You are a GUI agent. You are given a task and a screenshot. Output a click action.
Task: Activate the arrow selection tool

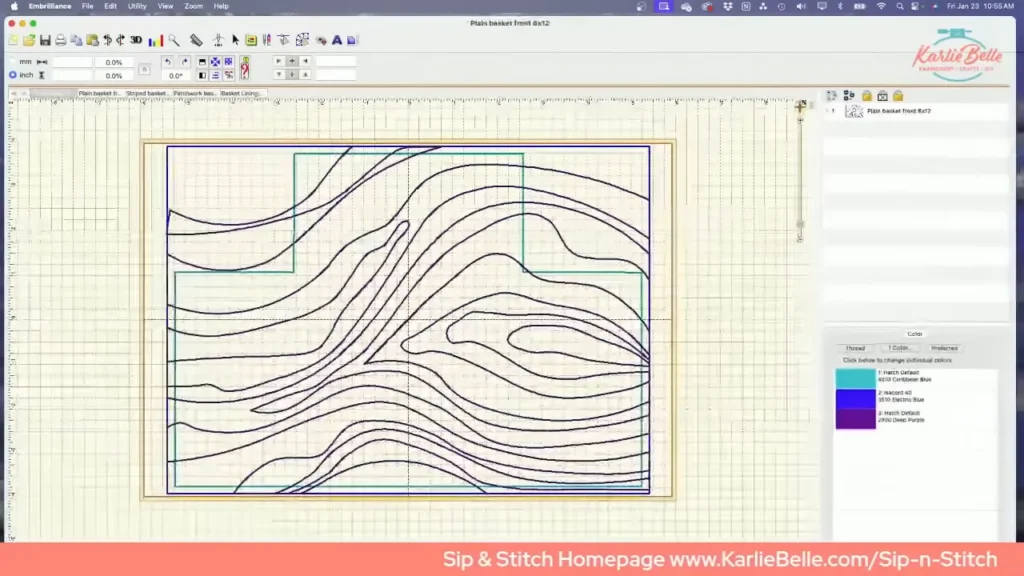[234, 42]
